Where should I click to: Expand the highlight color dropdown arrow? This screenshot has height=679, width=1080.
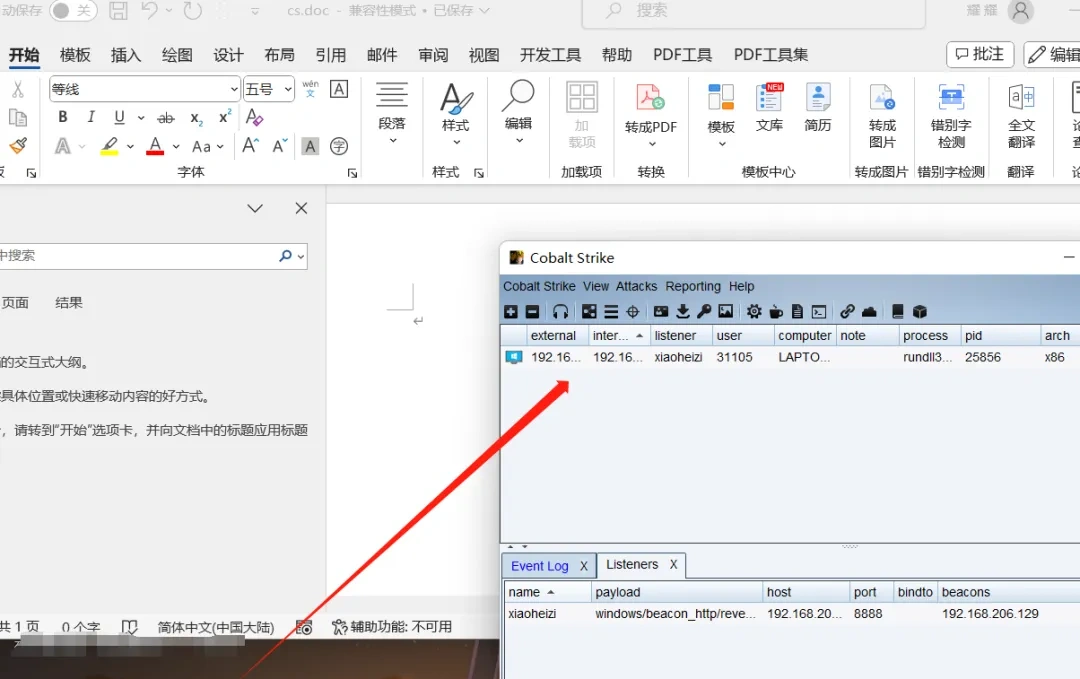[130, 146]
